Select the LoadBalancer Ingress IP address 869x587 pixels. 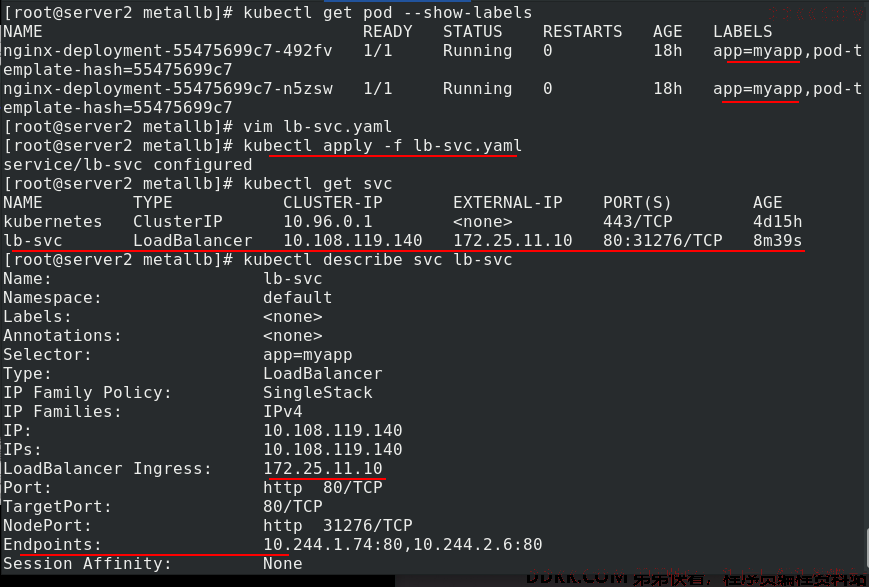point(323,468)
